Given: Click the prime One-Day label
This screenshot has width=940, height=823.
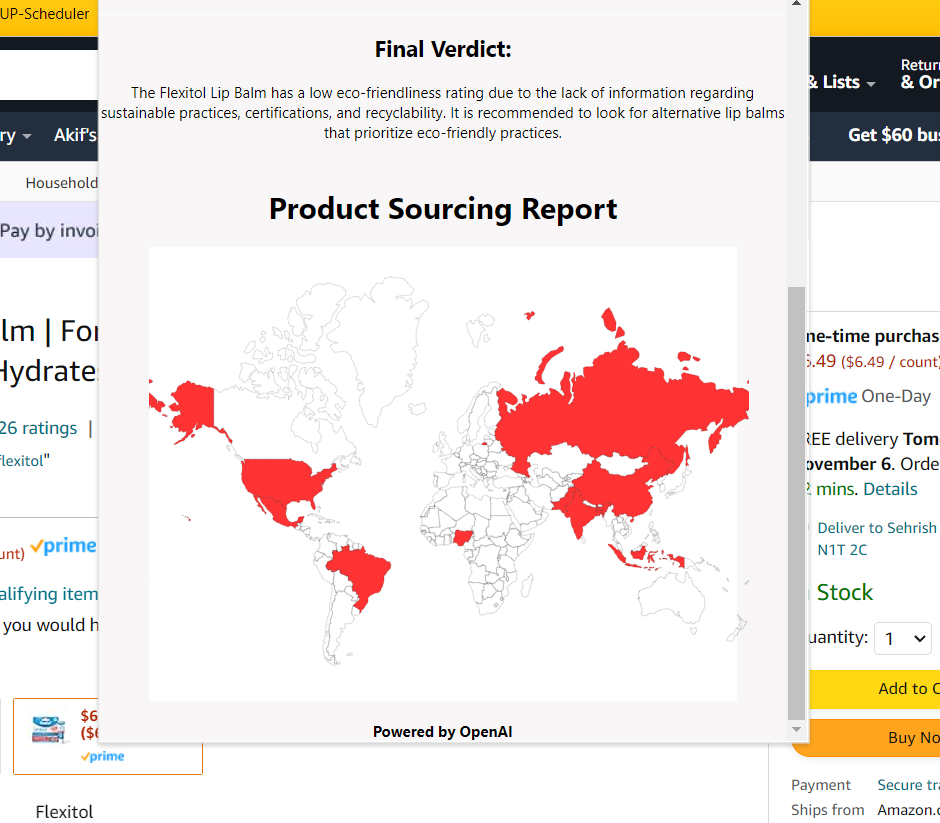Looking at the screenshot, I should pyautogui.click(x=869, y=396).
